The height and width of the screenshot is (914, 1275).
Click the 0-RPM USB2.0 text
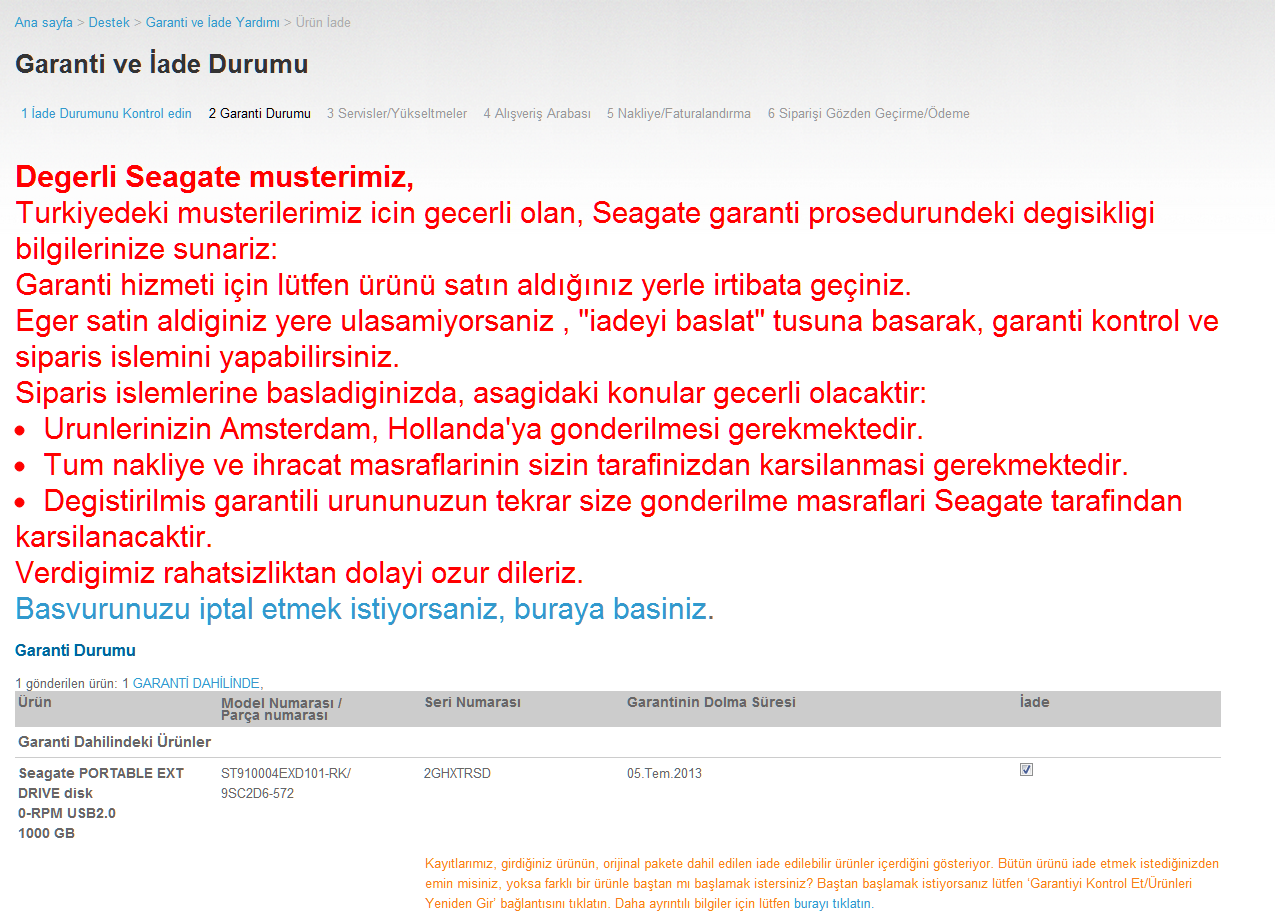coord(67,814)
